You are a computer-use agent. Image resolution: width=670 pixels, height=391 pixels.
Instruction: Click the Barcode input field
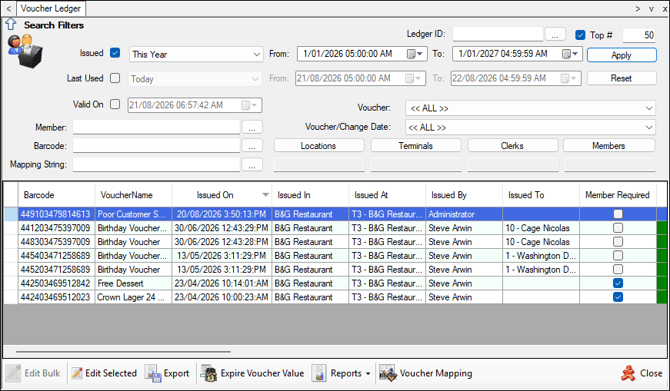tap(156, 145)
